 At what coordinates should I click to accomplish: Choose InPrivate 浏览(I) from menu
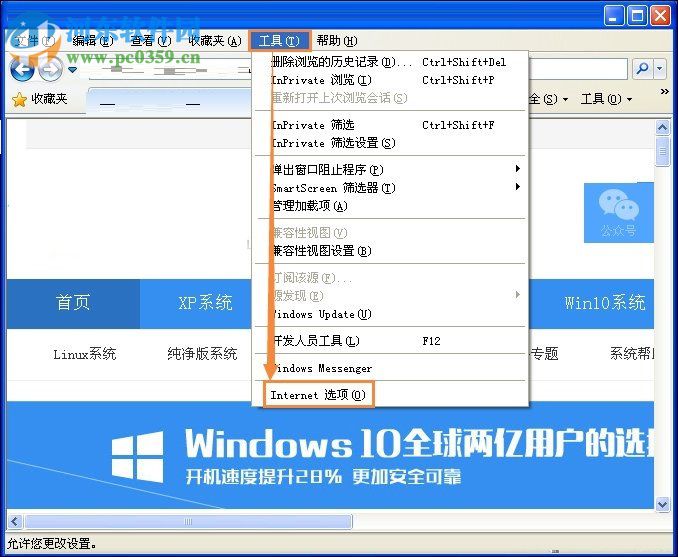click(x=390, y=80)
